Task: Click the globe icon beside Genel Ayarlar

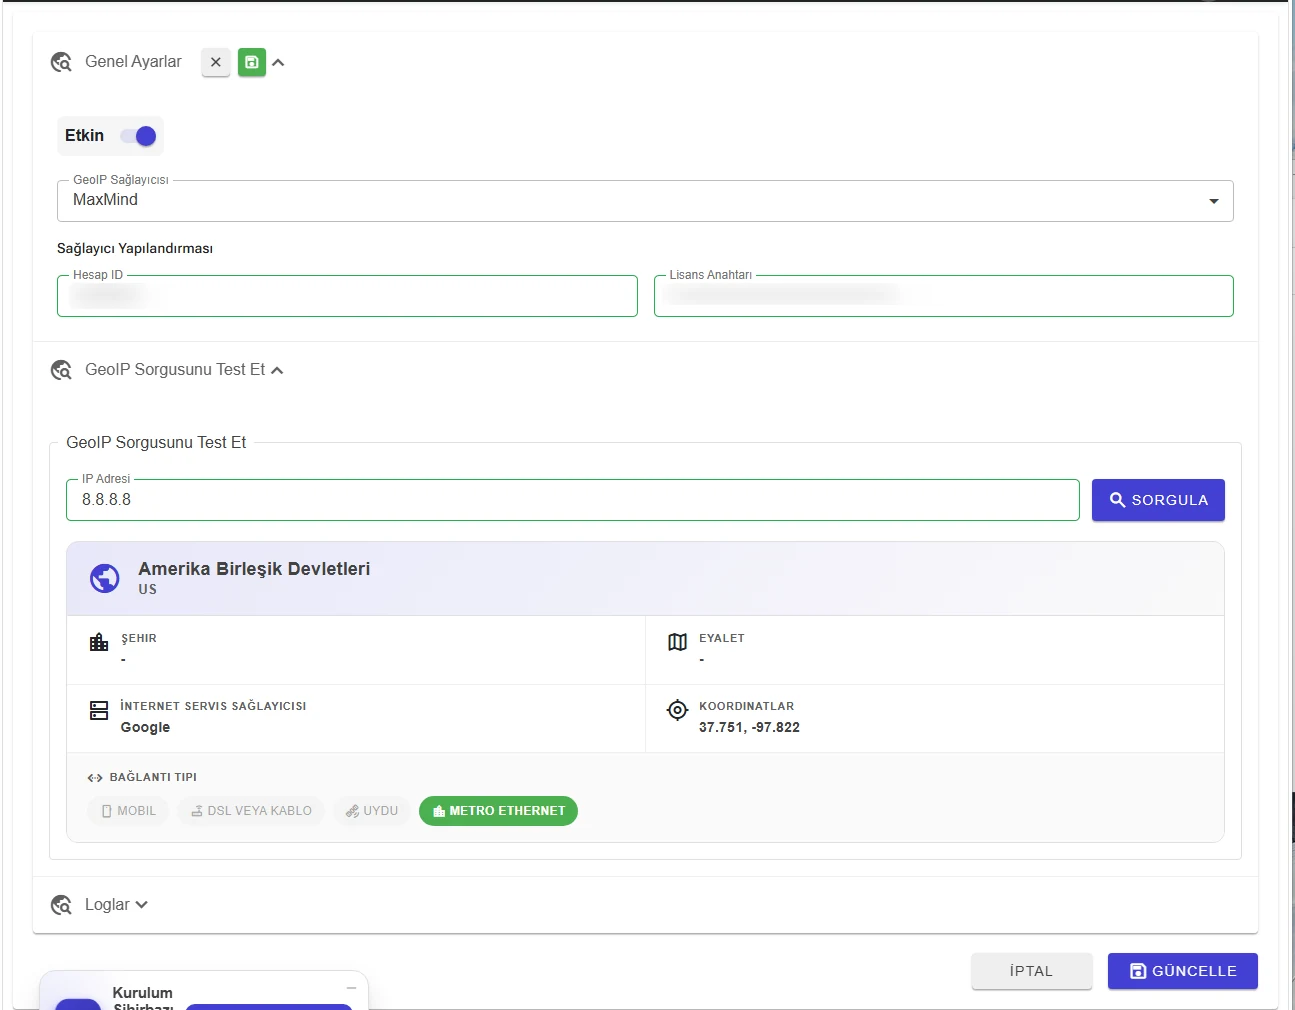Action: (x=61, y=62)
